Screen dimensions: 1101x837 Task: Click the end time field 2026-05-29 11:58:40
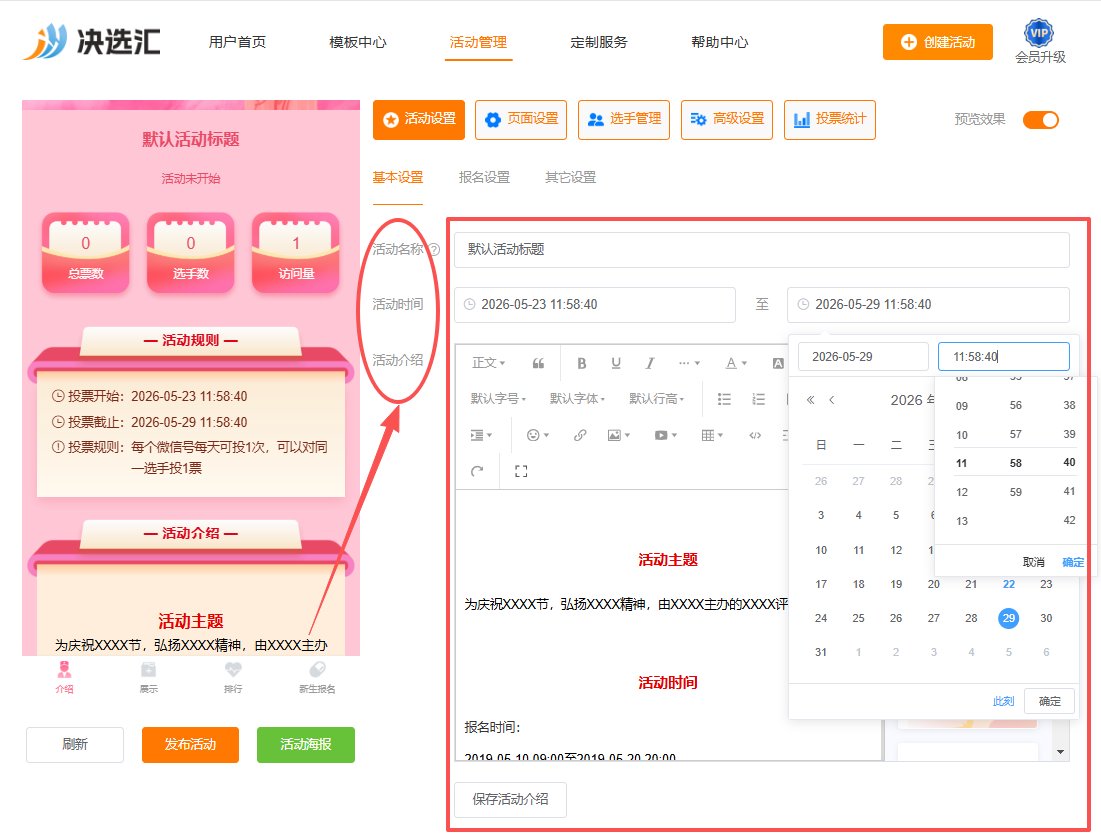click(928, 305)
